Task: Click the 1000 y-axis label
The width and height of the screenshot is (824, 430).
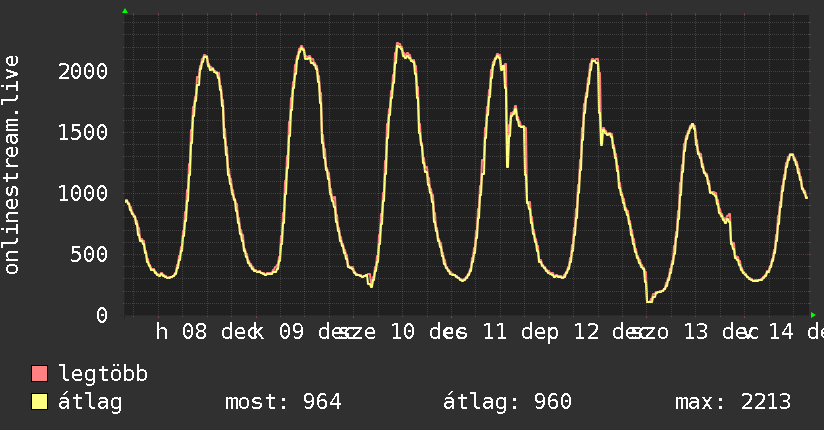Action: click(x=84, y=193)
